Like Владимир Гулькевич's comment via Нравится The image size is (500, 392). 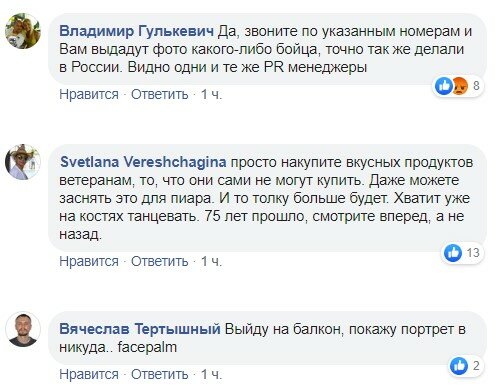89,95
